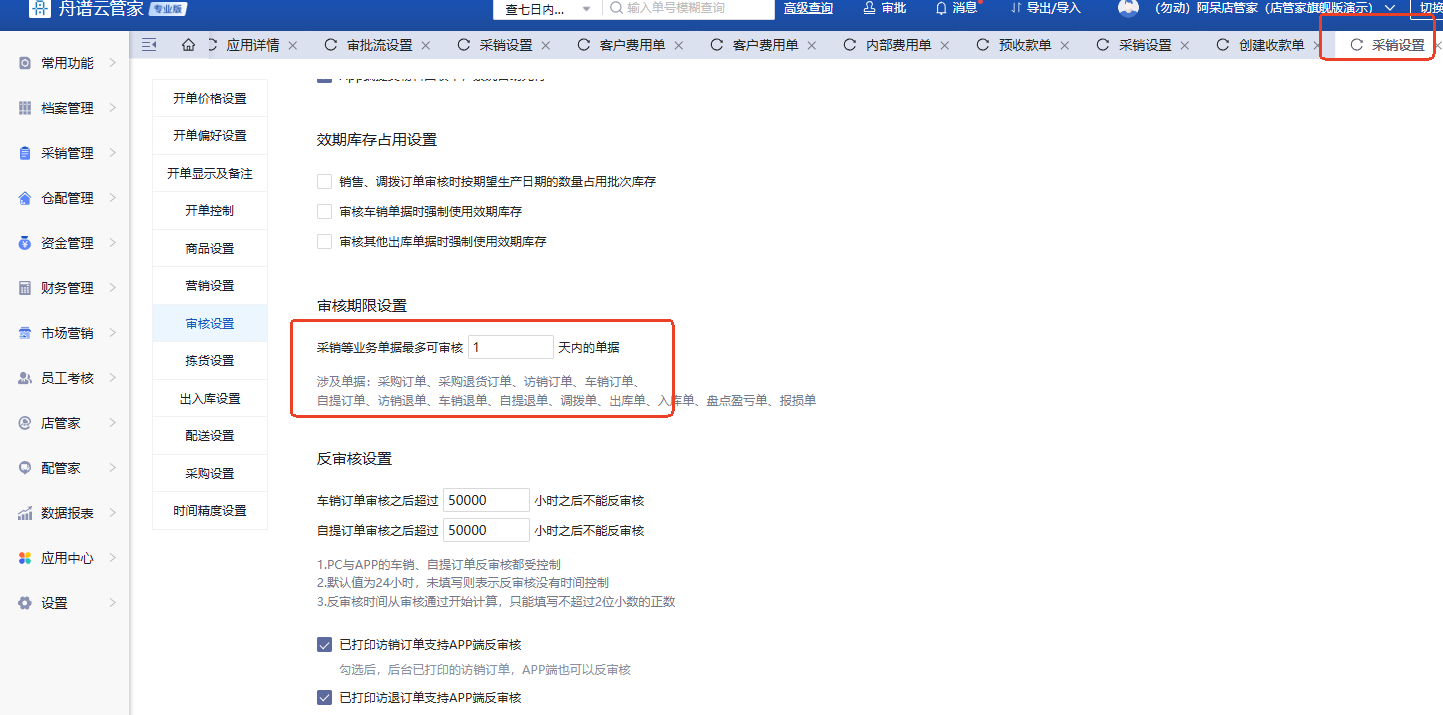The image size is (1443, 715).
Task: Check 审核其他出库单据时强制使用效期库存 option
Action: (324, 242)
